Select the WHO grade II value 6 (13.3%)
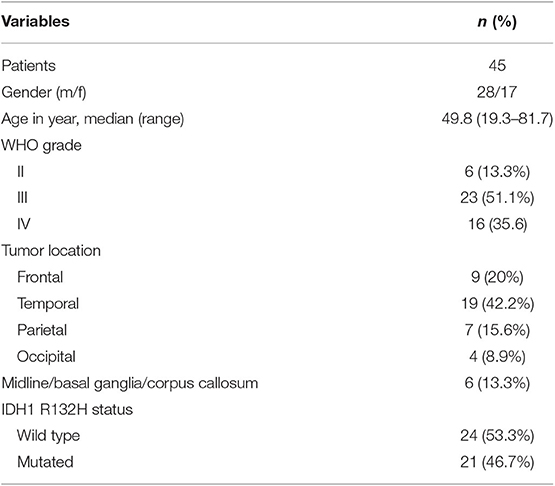The height and width of the screenshot is (486, 555). pyautogui.click(x=497, y=172)
